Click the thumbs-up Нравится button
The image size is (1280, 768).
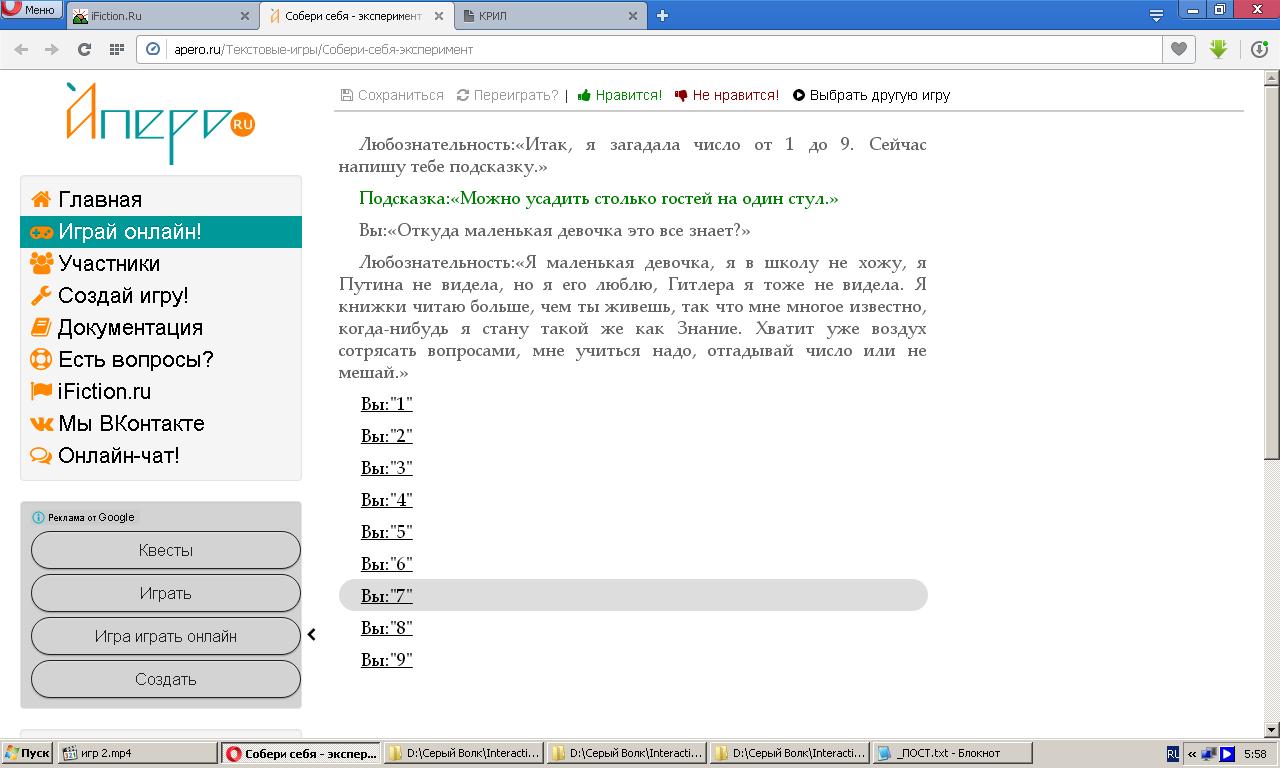[620, 95]
